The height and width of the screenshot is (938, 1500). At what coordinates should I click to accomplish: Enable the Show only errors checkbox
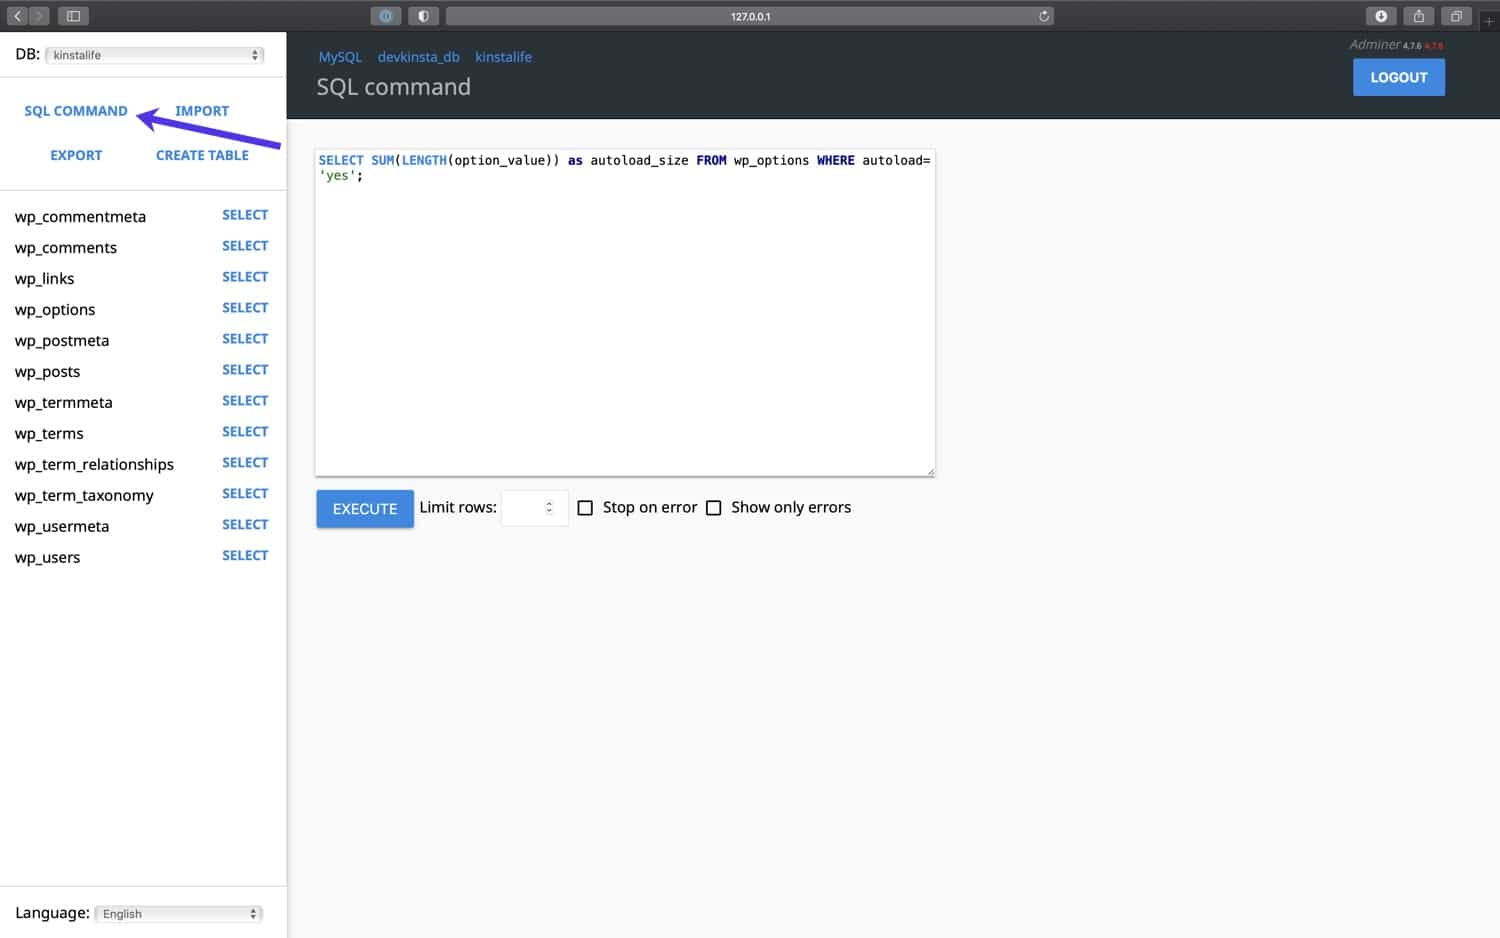pos(713,508)
